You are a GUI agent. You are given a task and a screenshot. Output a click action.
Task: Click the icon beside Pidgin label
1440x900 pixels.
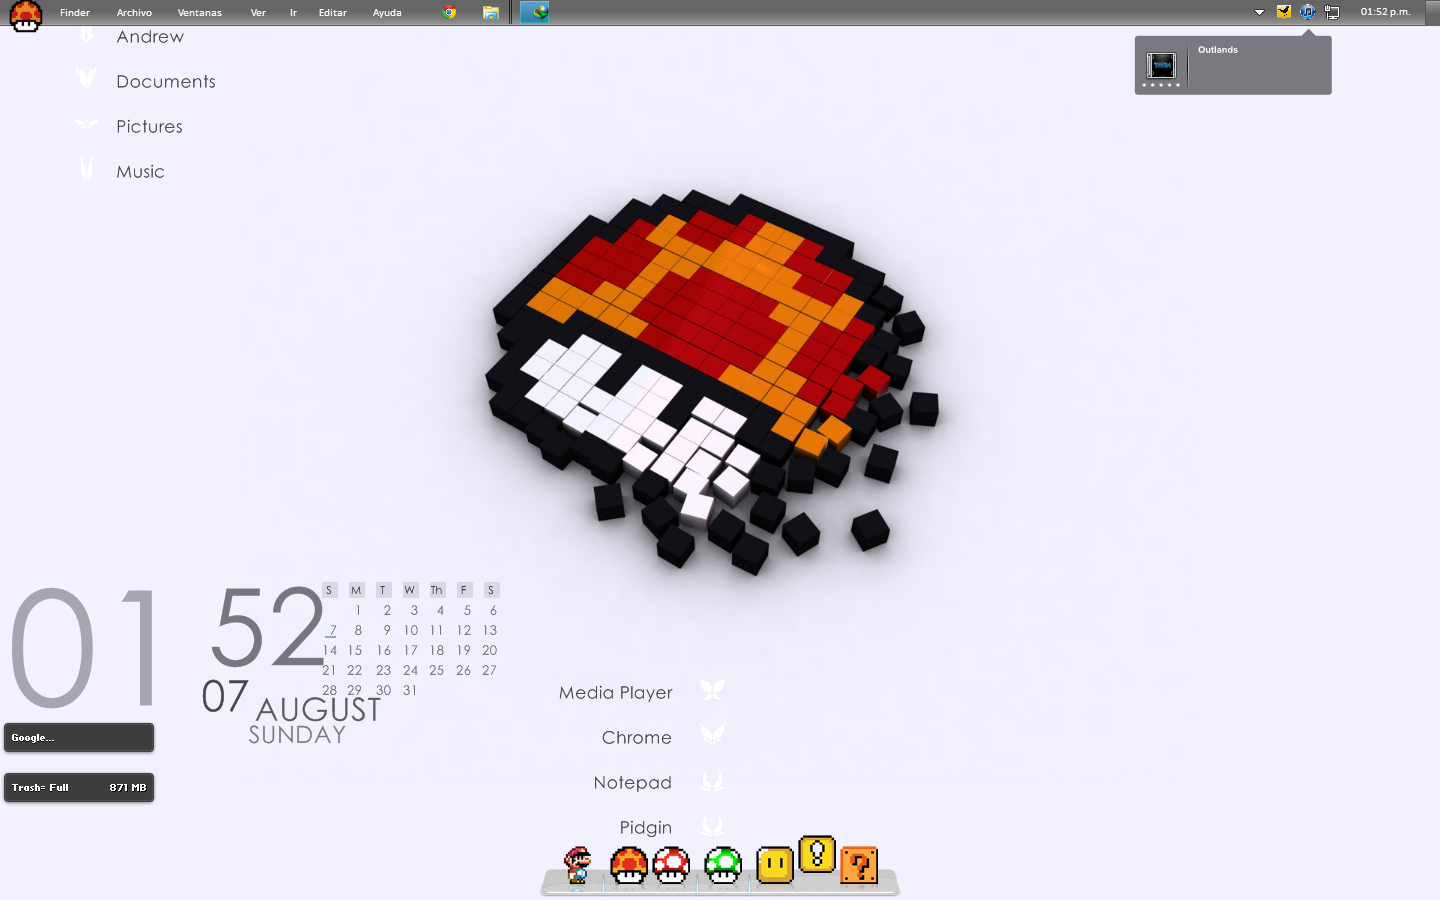tap(712, 825)
